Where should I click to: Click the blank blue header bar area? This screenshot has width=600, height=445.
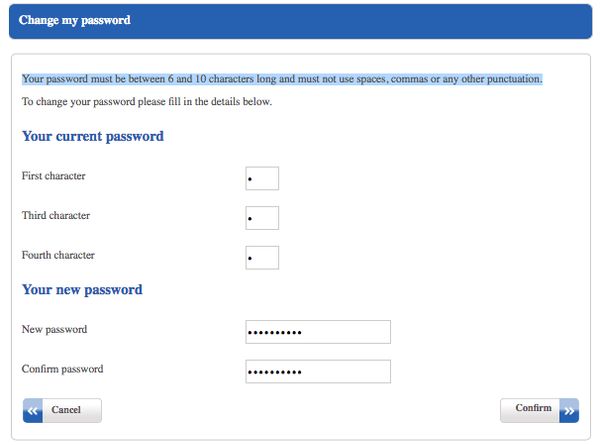click(380, 20)
